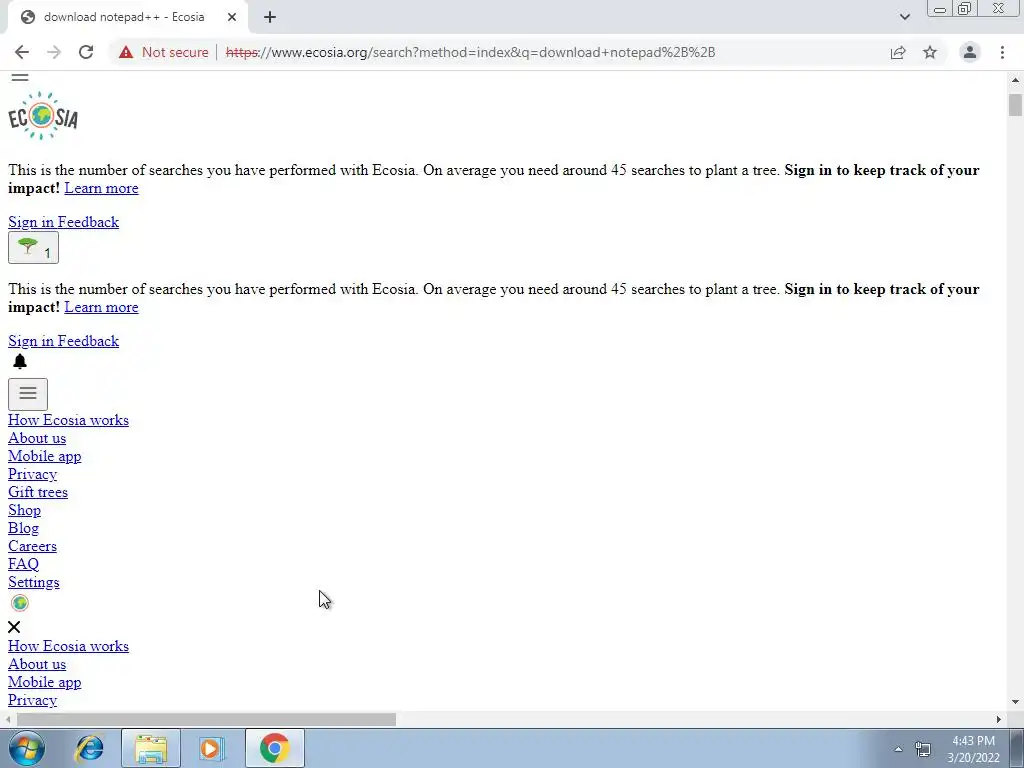Open a new tab with plus button
Screen dimensions: 1024x768
point(270,17)
